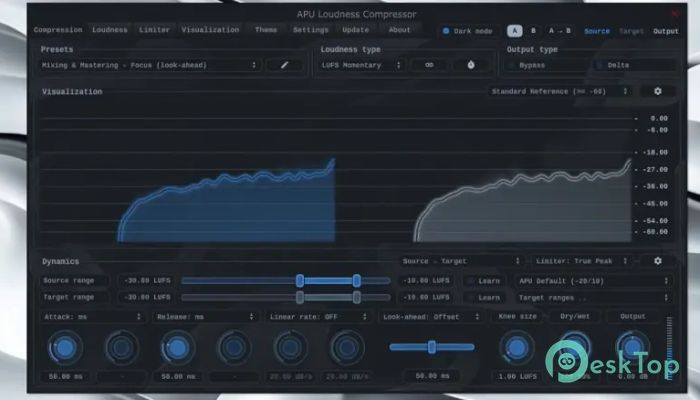This screenshot has width=700, height=400.
Task: Click the A → B copy button
Action: pos(560,31)
